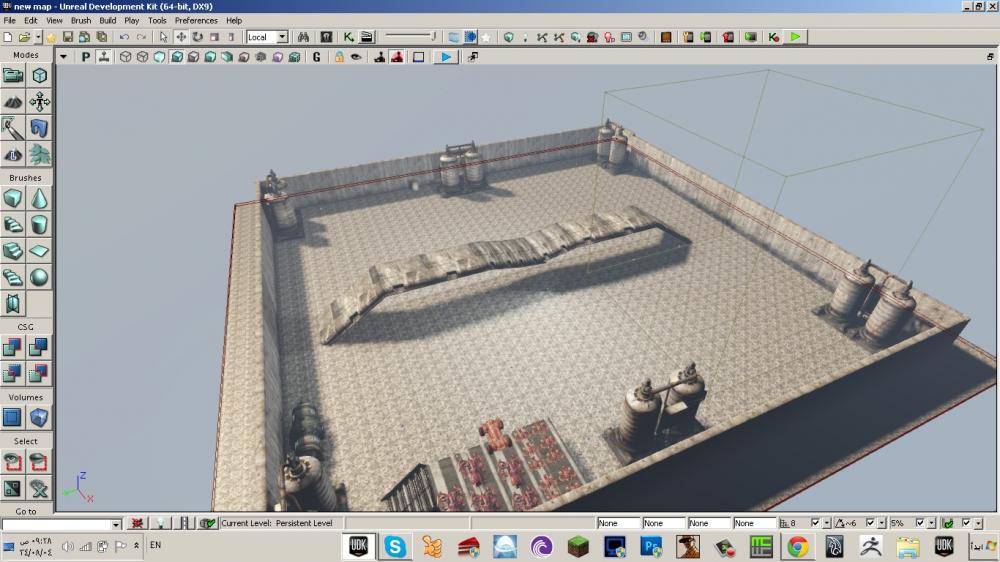Create Spiral staircase brush
1000x562 pixels.
13,277
